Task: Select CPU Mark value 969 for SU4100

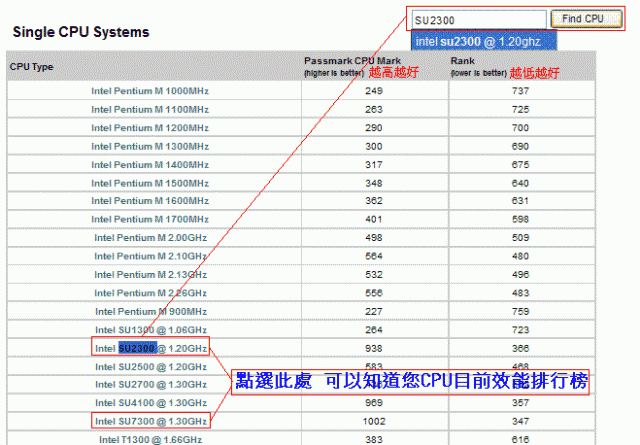Action: click(374, 403)
